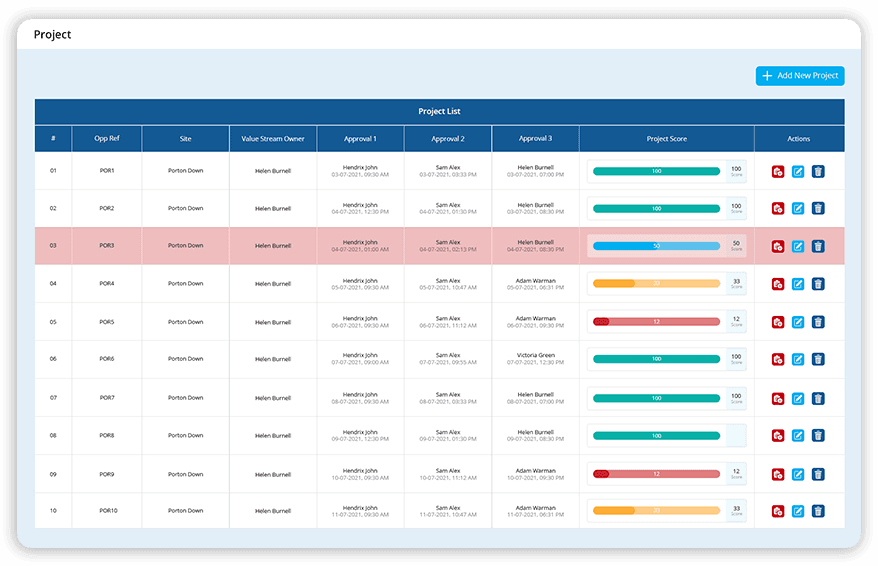Click the Value Stream Owner column header
Image resolution: width=878 pixels, height=566 pixels.
click(272, 139)
